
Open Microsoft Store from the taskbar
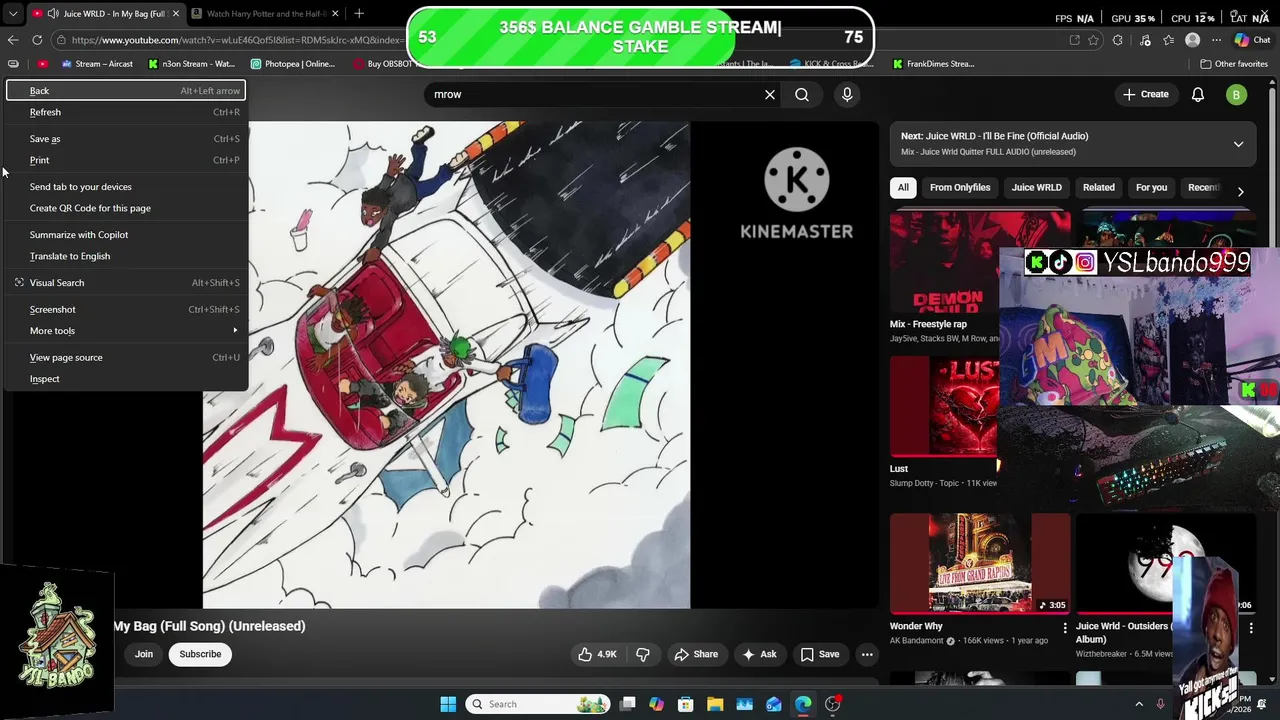pos(686,704)
